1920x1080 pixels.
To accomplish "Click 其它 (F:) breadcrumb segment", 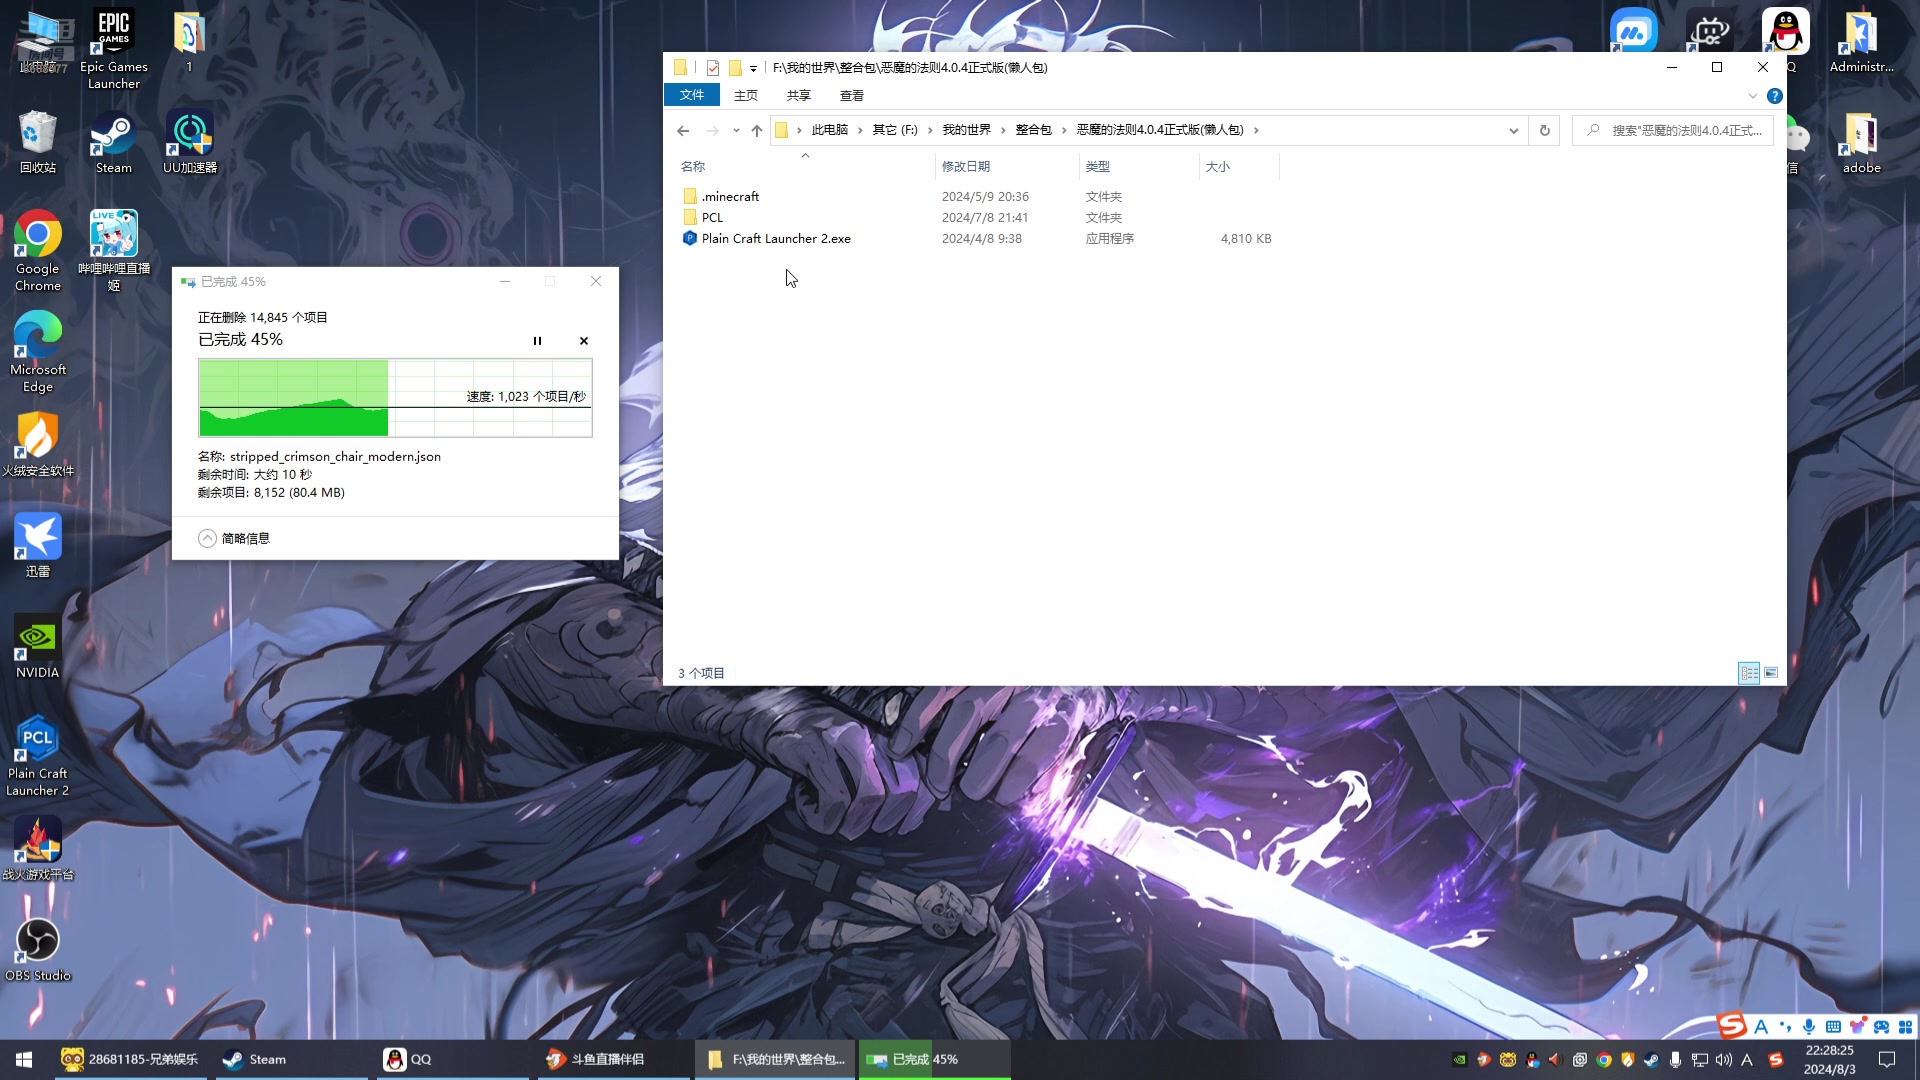I will (x=895, y=130).
